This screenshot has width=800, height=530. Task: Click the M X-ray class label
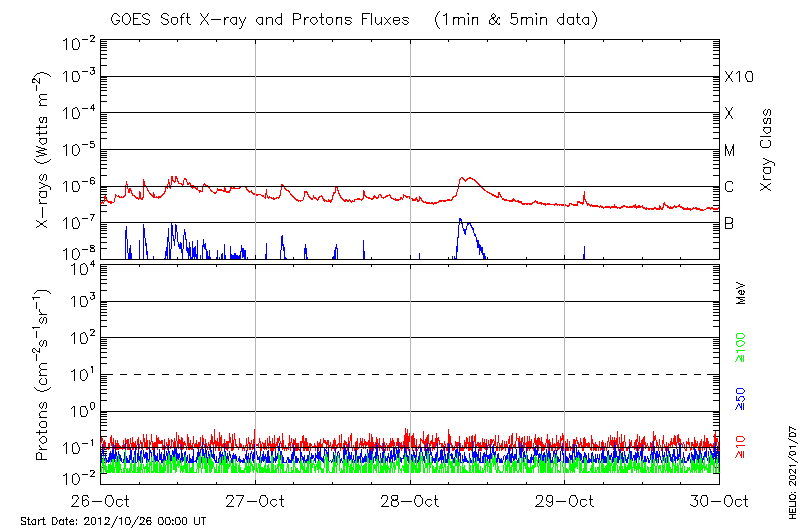click(x=730, y=151)
